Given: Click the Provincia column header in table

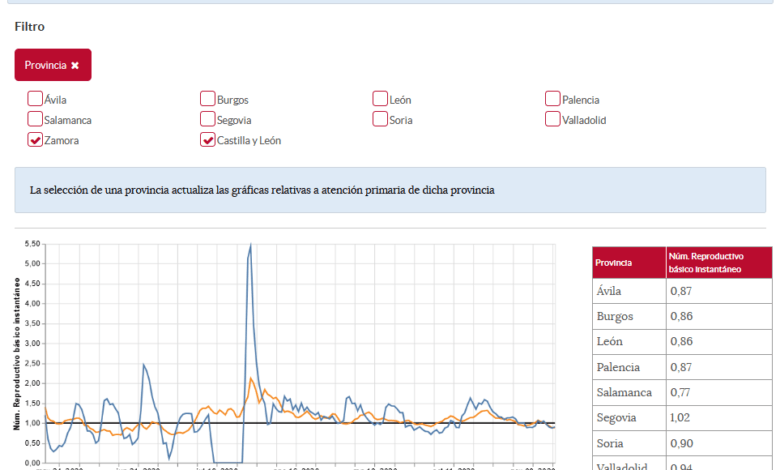Looking at the screenshot, I should click(x=629, y=263).
